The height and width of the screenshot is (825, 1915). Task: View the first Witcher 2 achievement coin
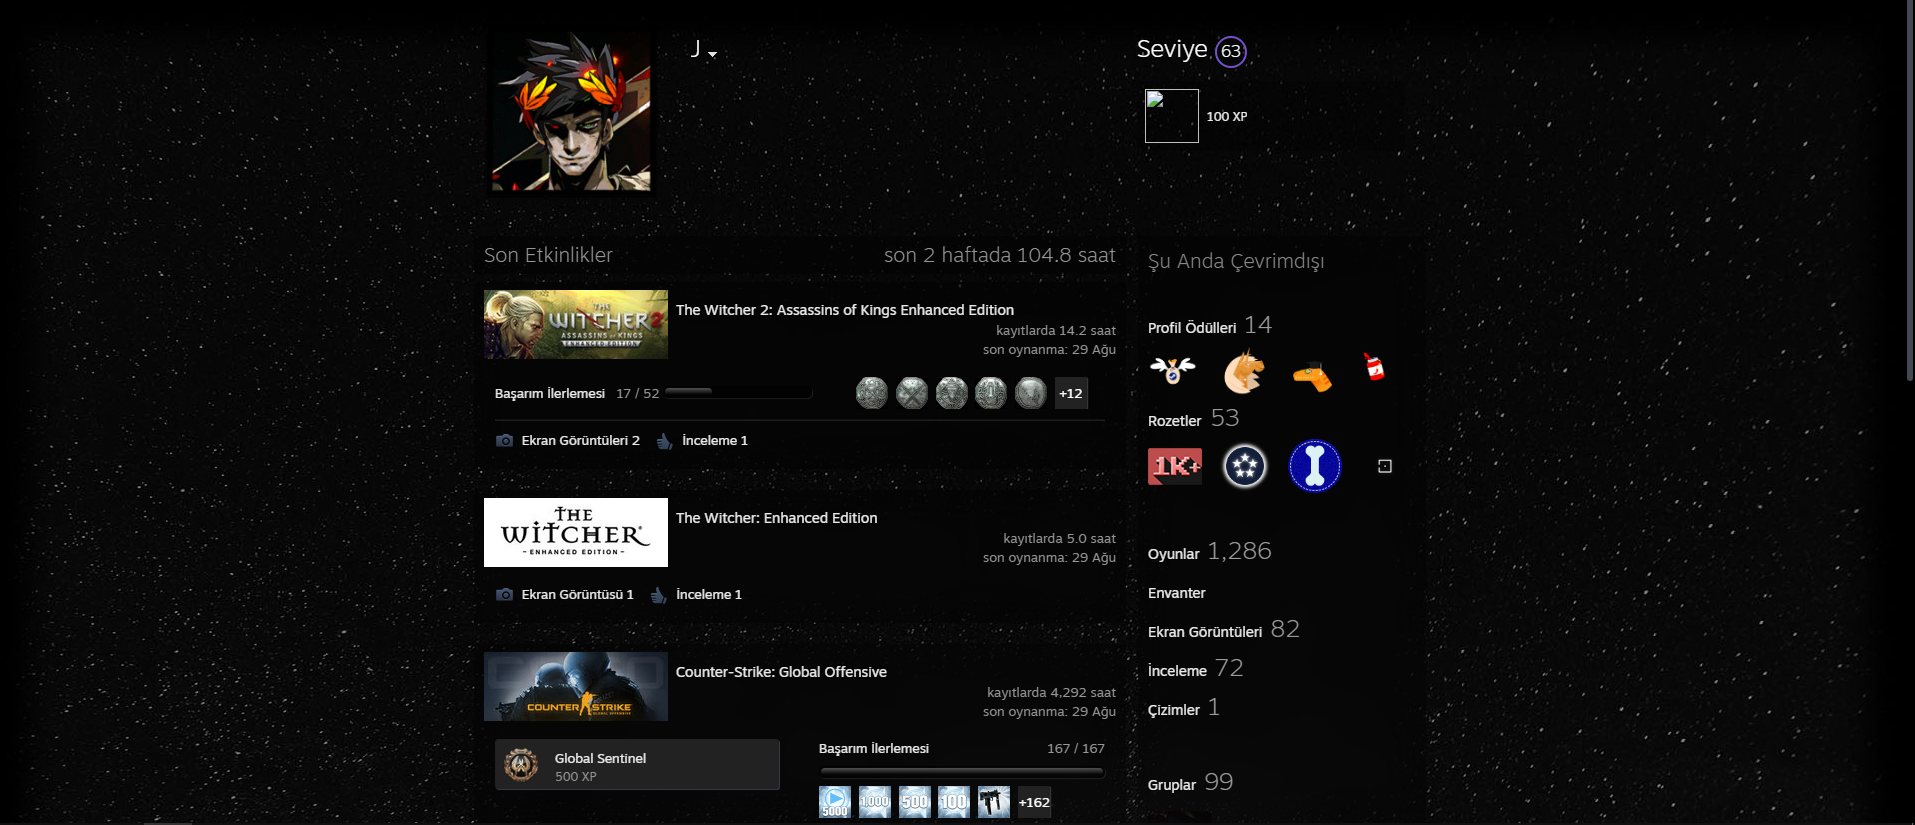click(872, 393)
